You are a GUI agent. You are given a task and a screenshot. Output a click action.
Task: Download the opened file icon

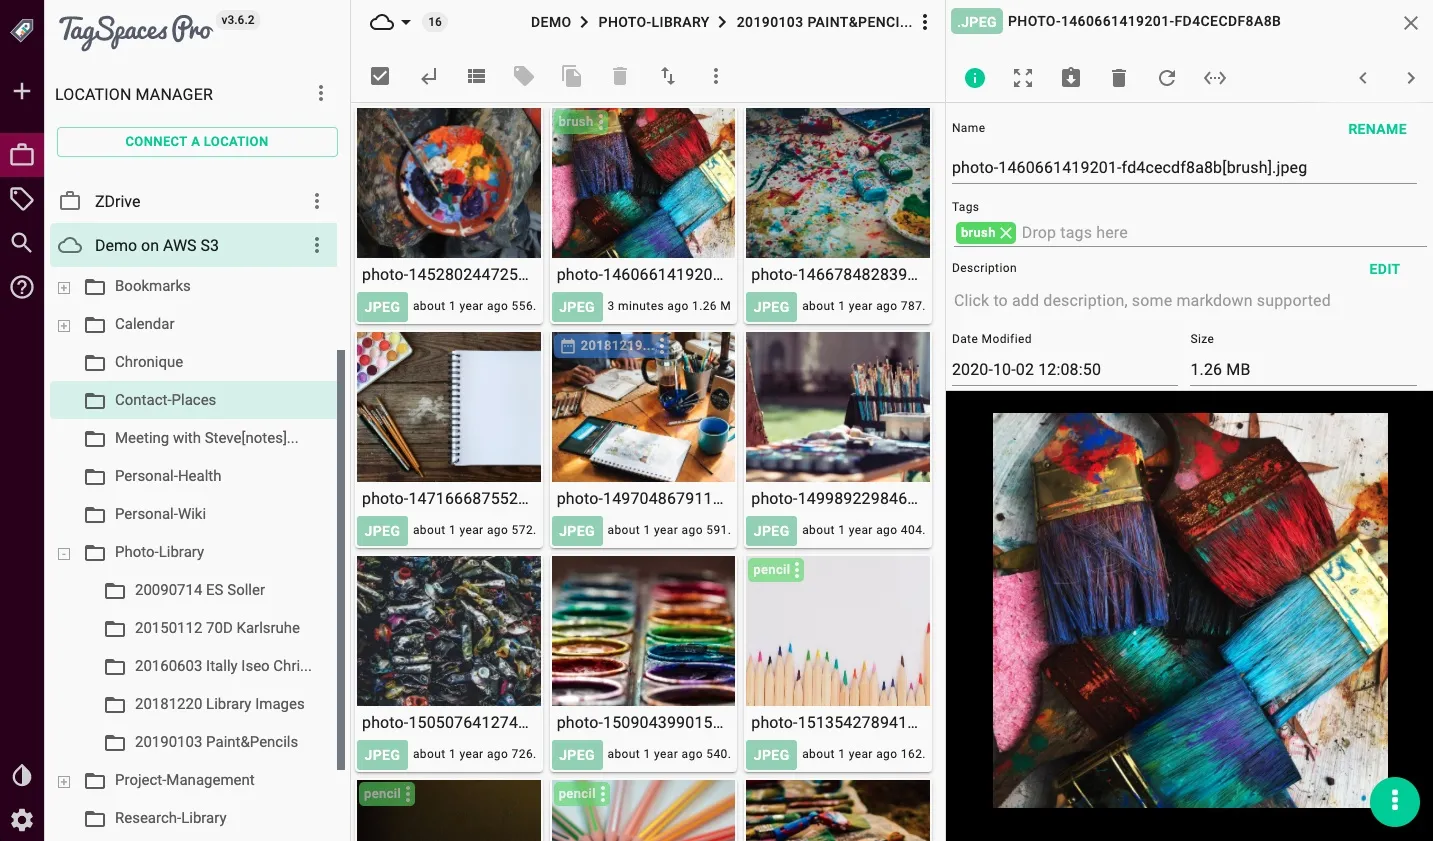tap(1071, 78)
